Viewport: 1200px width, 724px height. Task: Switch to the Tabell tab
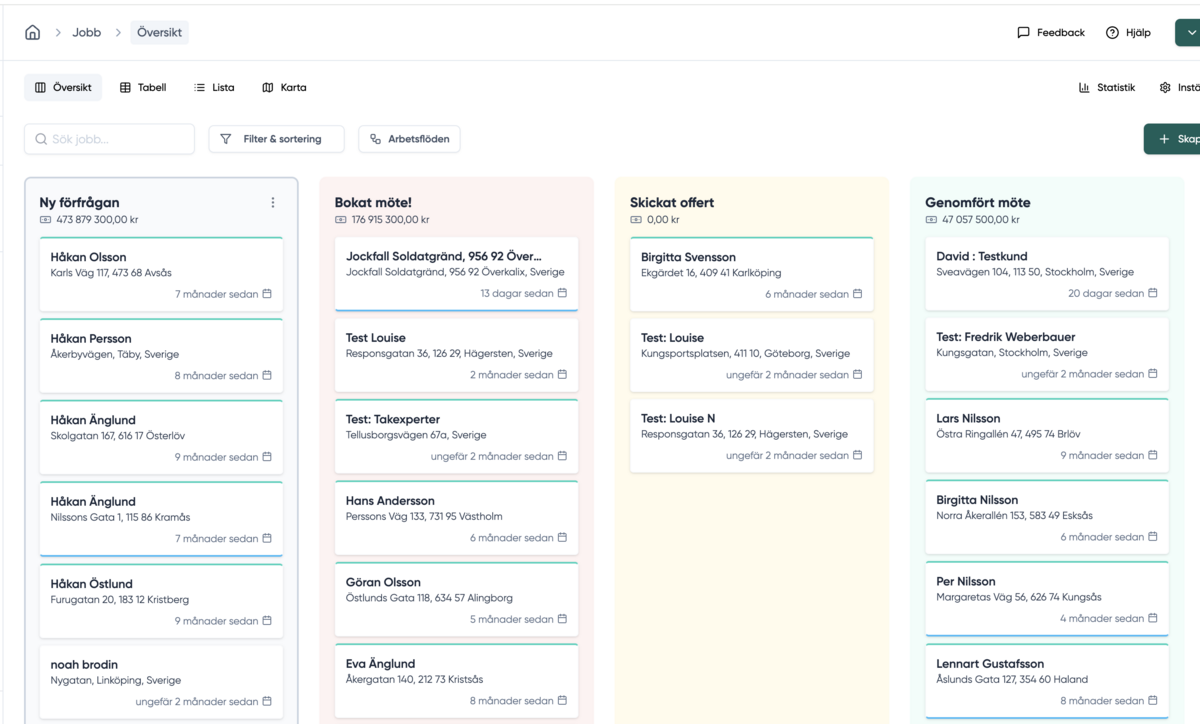pos(143,87)
